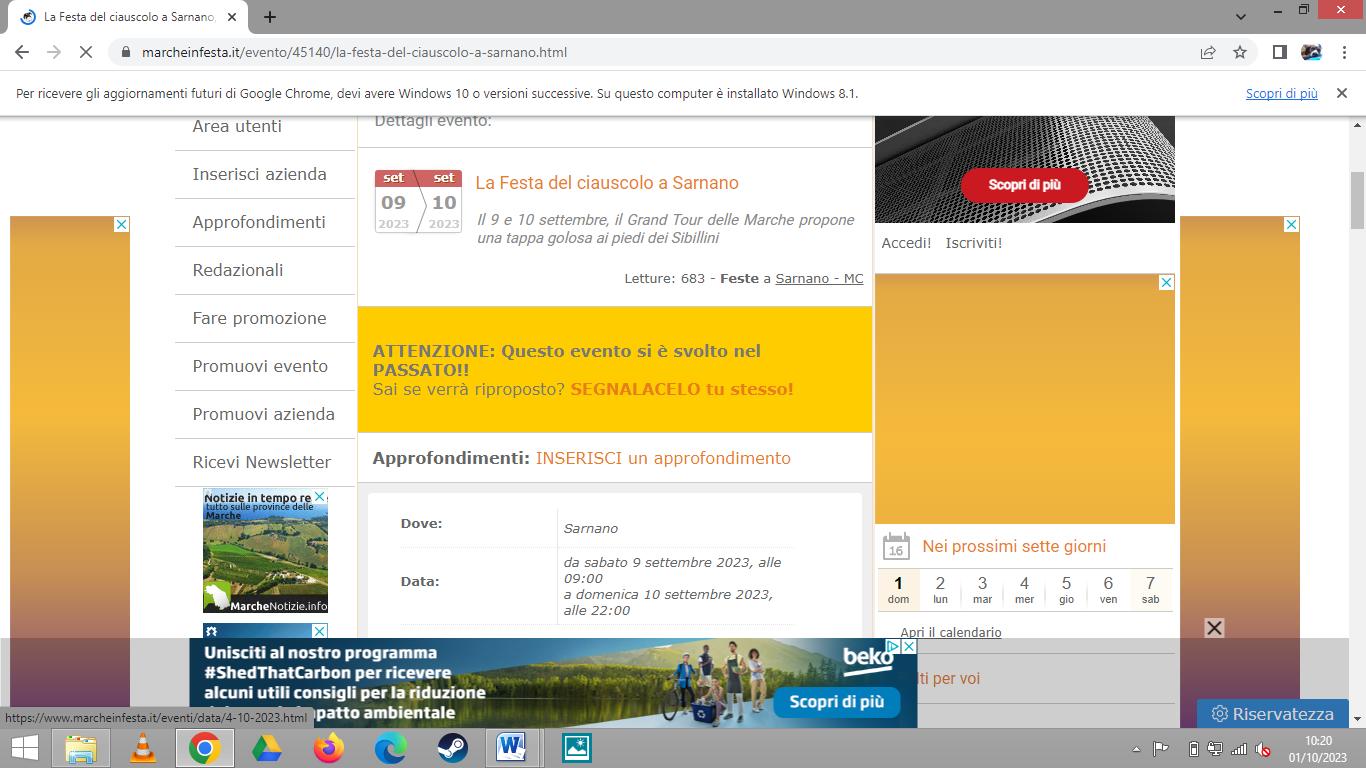Close the beko banner ad

908,646
